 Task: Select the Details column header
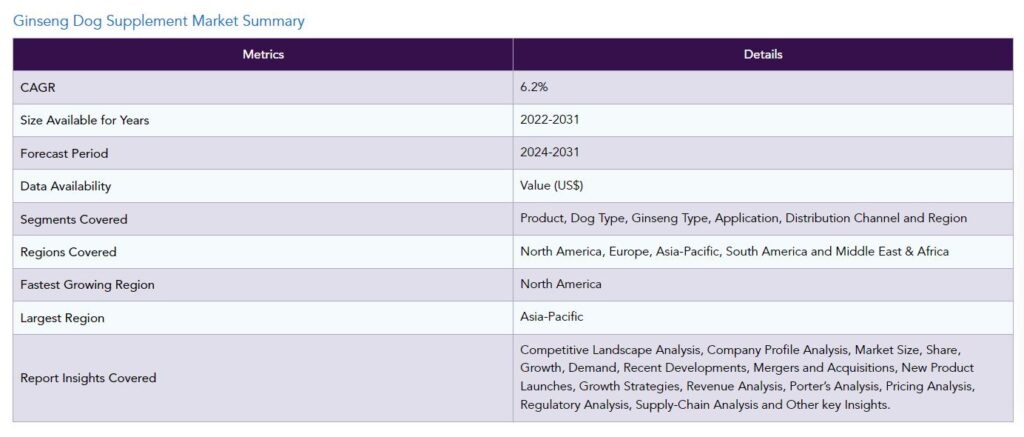(x=763, y=54)
